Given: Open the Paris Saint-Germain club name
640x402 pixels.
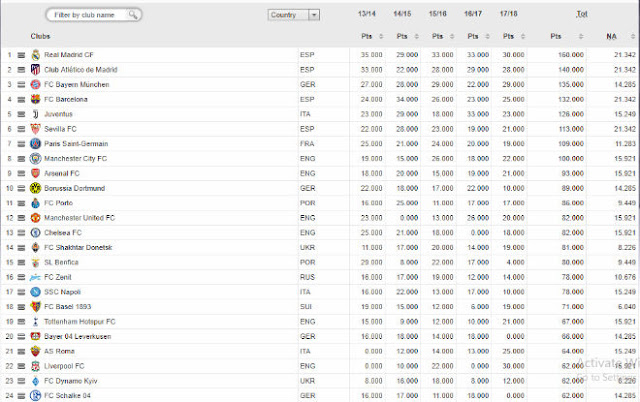Looking at the screenshot, I should coord(76,144).
